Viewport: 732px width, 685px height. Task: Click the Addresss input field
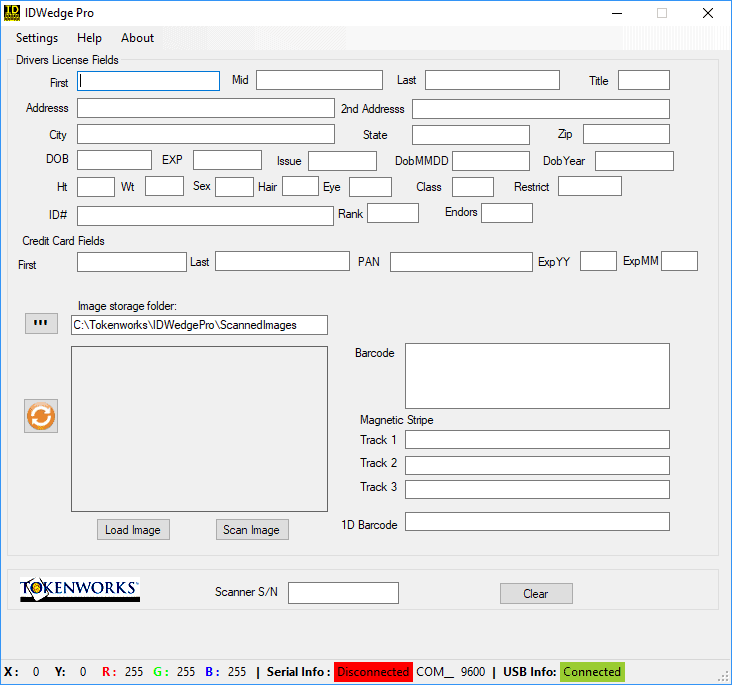pyautogui.click(x=206, y=108)
